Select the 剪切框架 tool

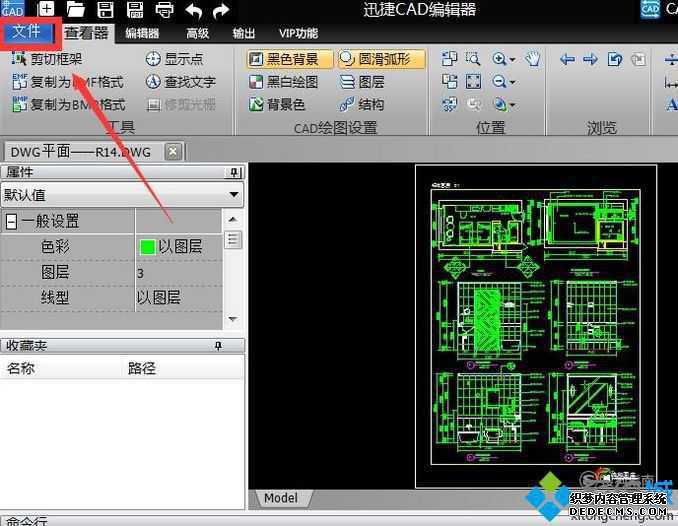(x=47, y=58)
